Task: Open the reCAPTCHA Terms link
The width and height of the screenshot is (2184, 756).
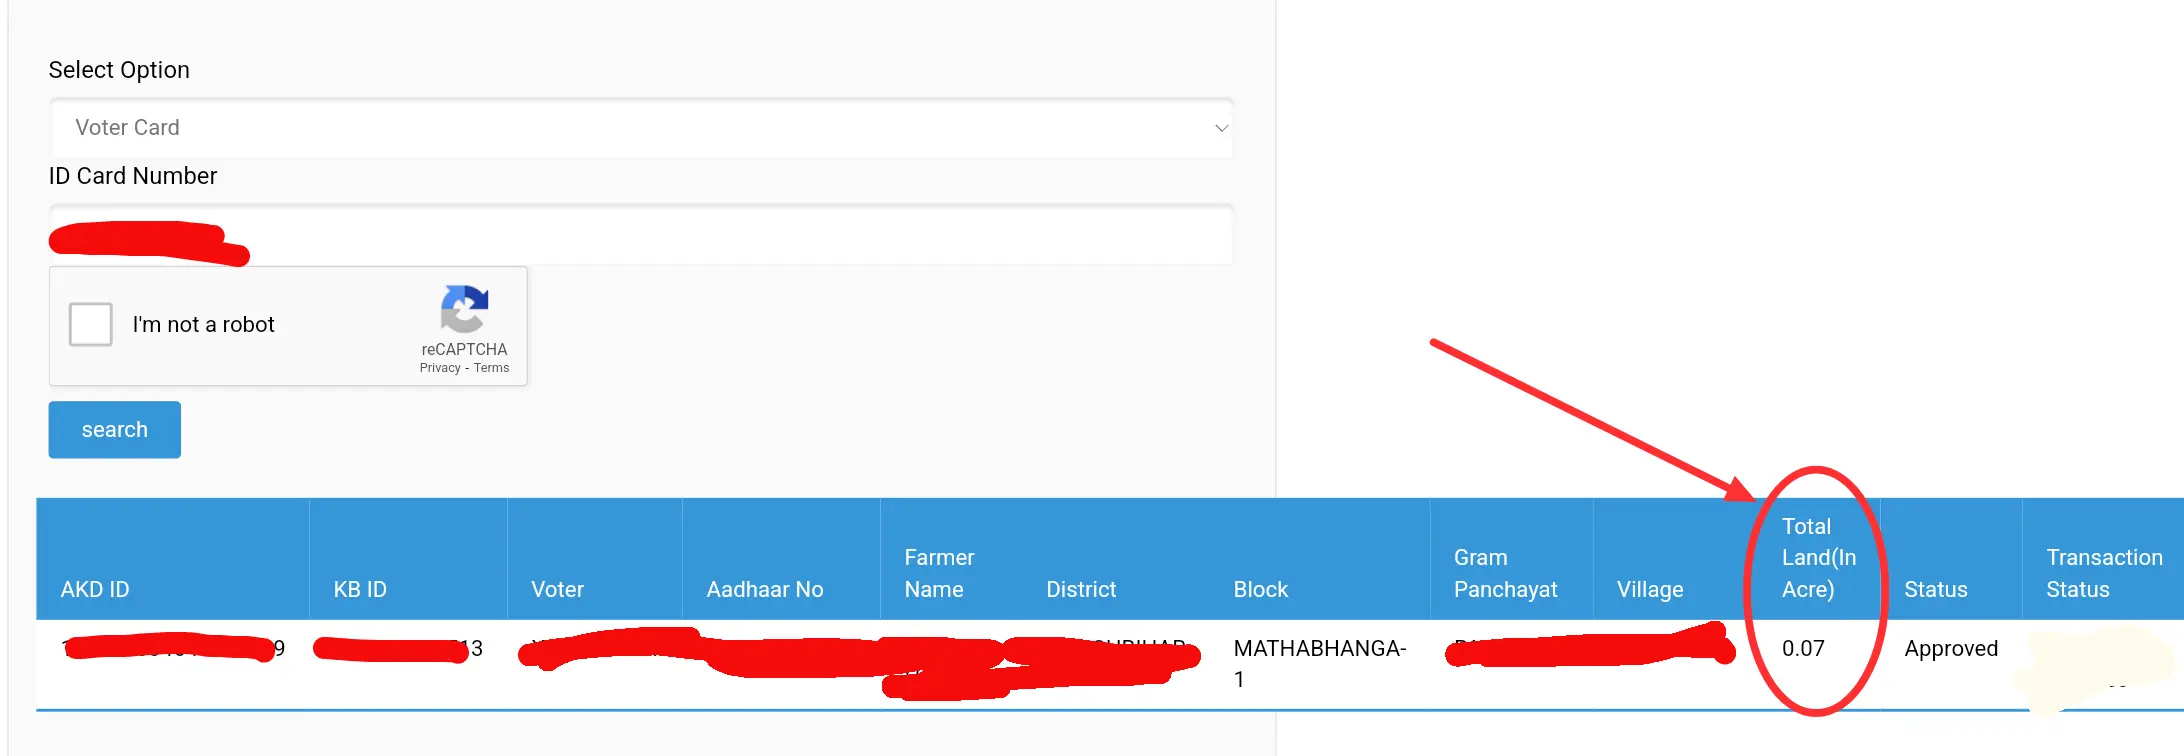Action: (491, 368)
